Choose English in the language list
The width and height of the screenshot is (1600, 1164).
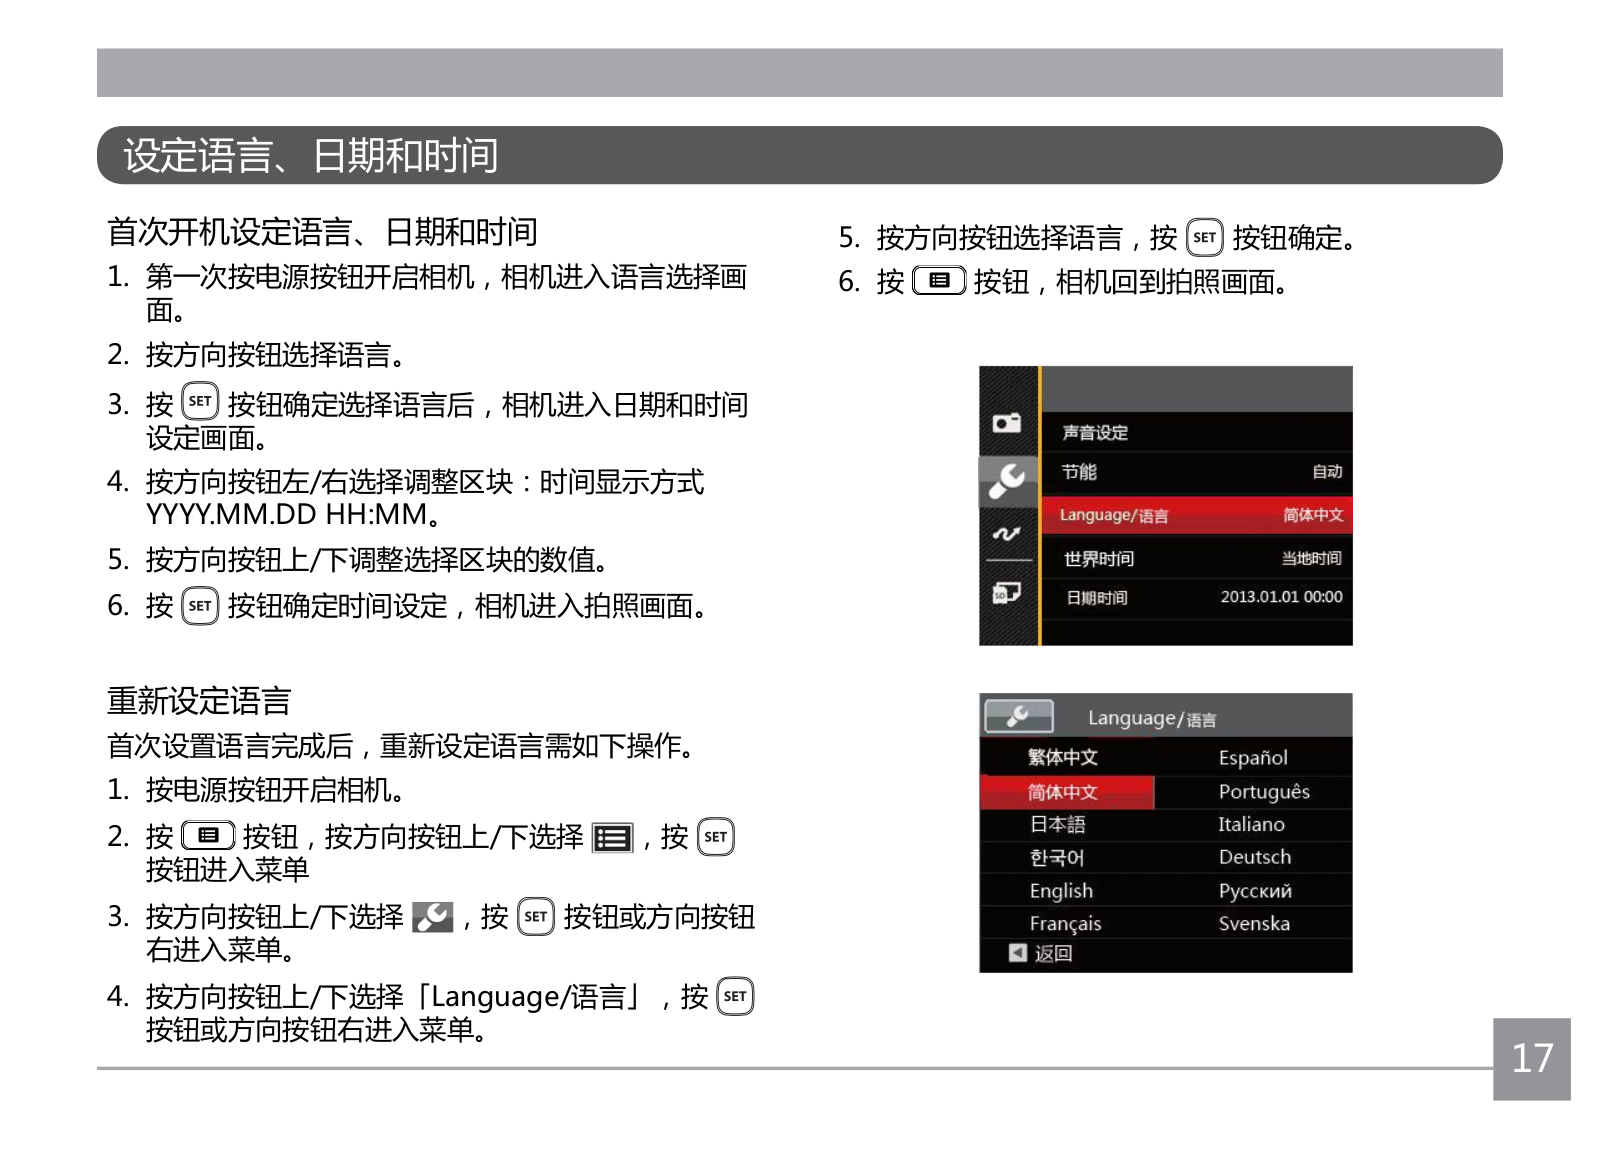tap(1061, 891)
